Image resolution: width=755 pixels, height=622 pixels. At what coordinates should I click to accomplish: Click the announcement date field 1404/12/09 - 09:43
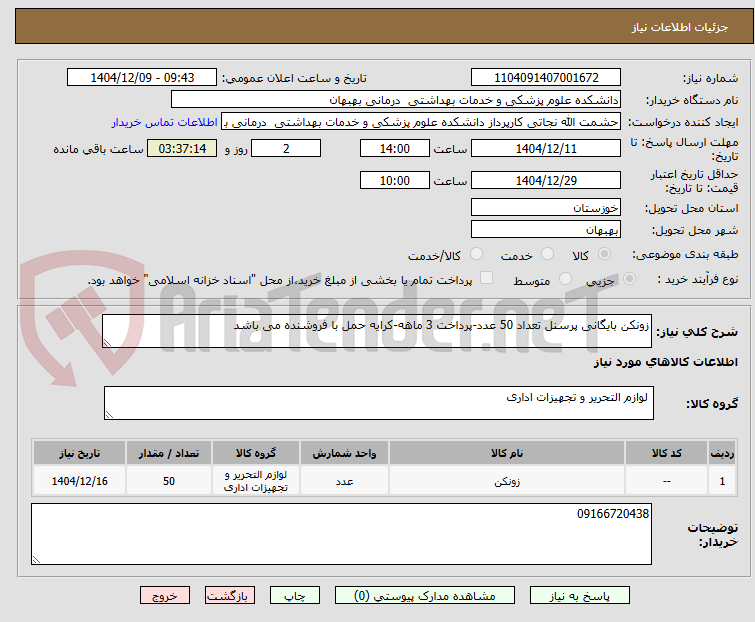coord(142,78)
